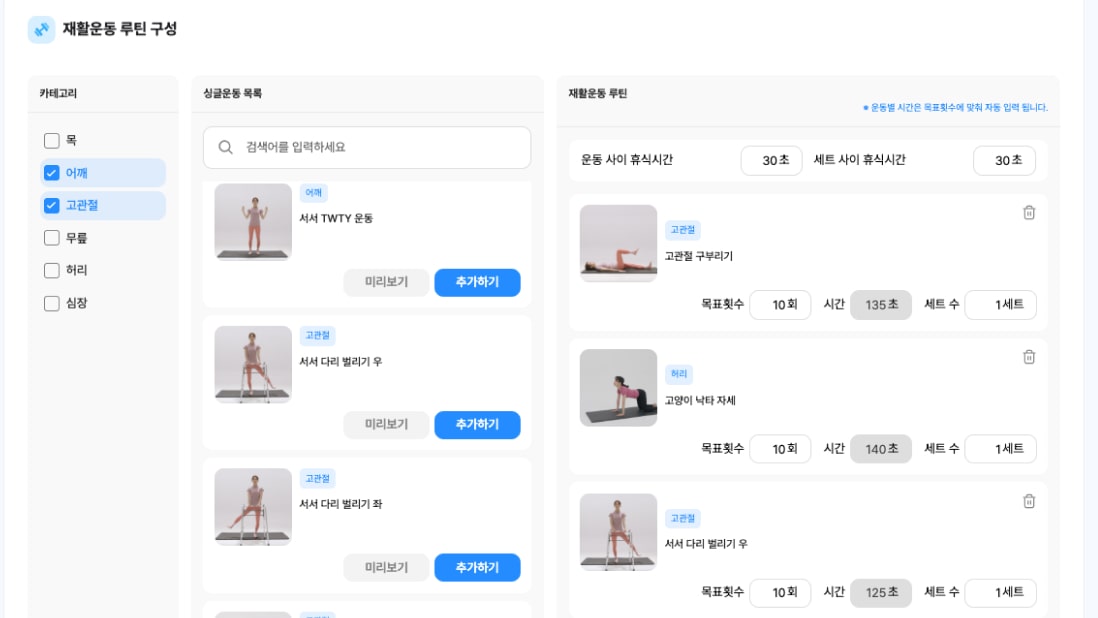Open the 서서 TWTY 운동 thumbnail image
The height and width of the screenshot is (618, 1098).
click(253, 222)
